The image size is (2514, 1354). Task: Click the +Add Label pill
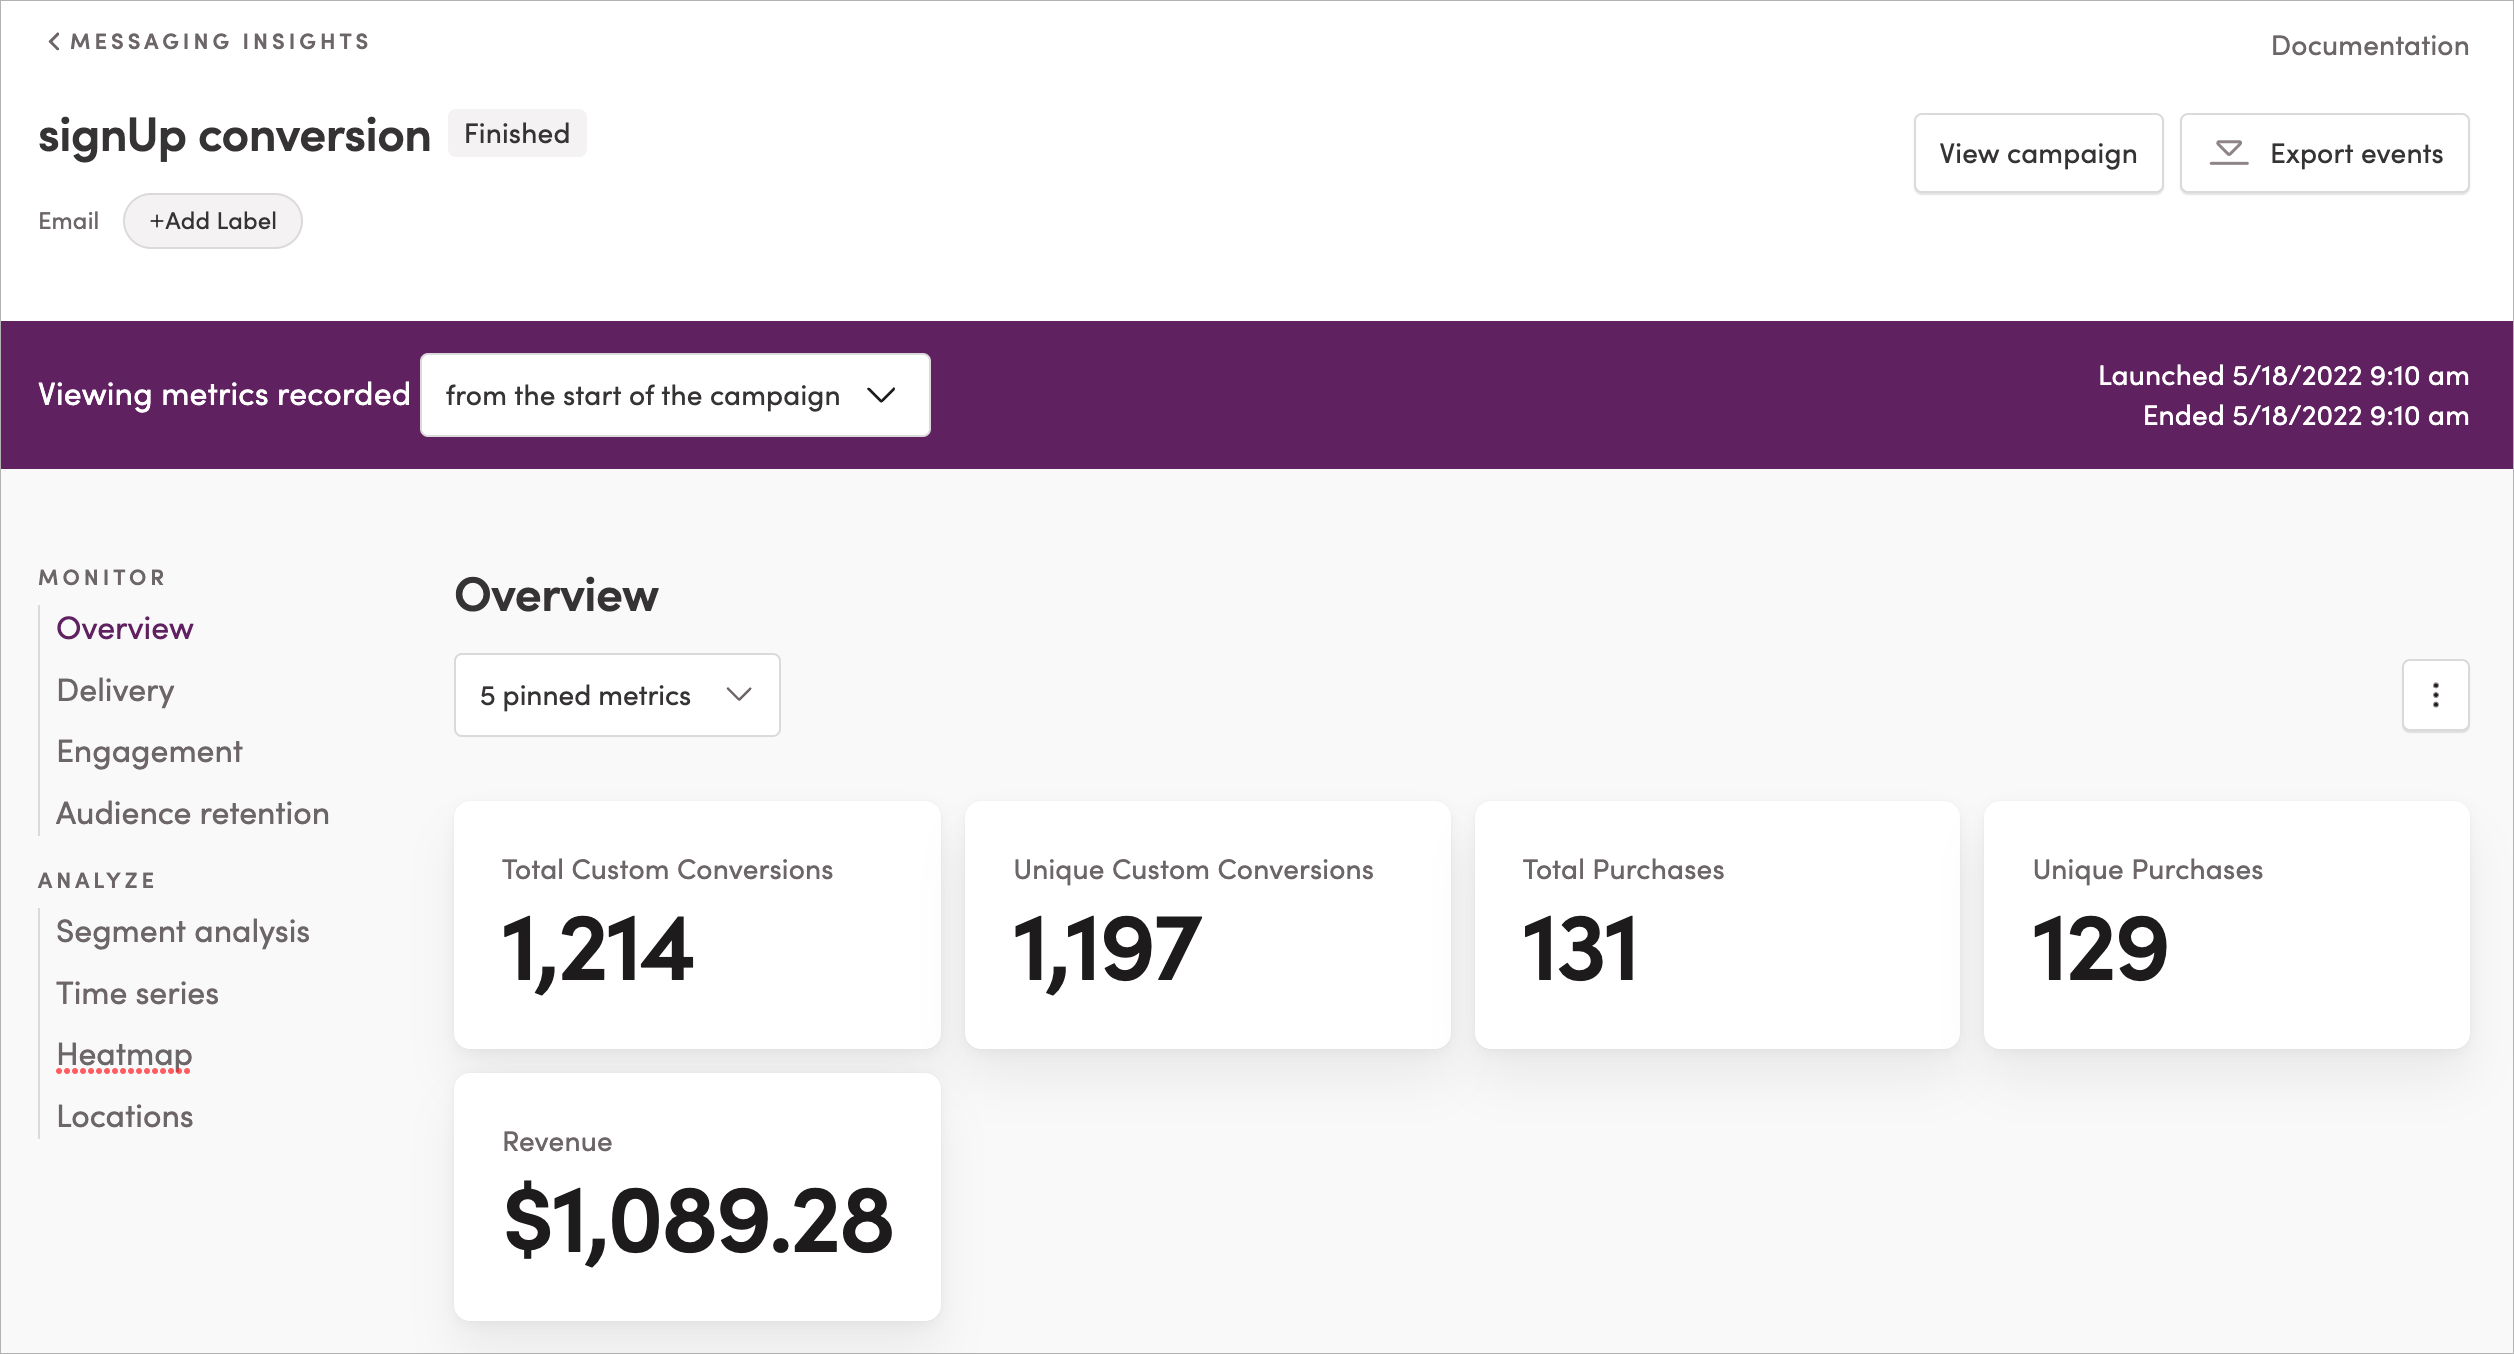212,220
